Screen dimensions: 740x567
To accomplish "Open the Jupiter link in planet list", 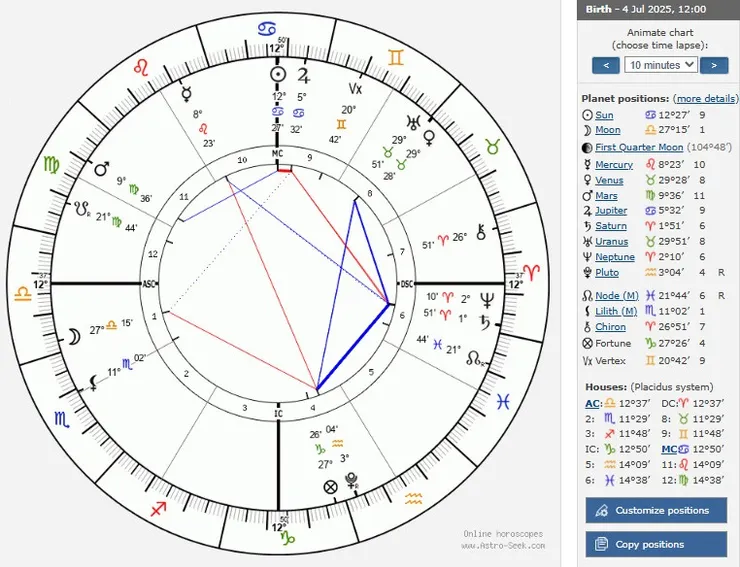I will point(611,211).
